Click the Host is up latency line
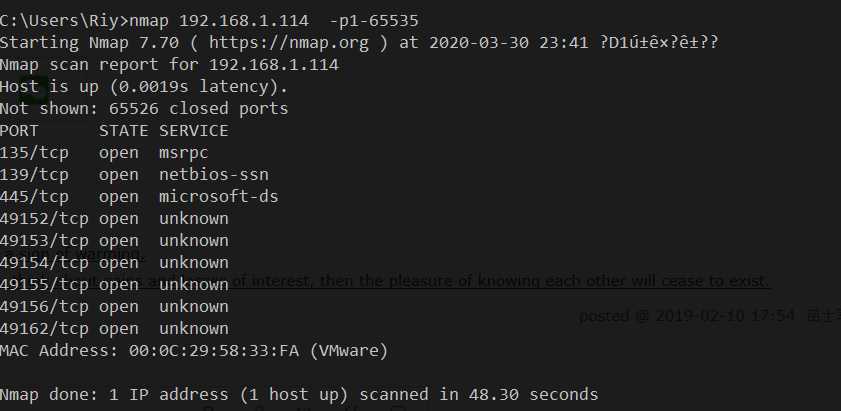Viewport: 841px width, 411px height. [144, 87]
